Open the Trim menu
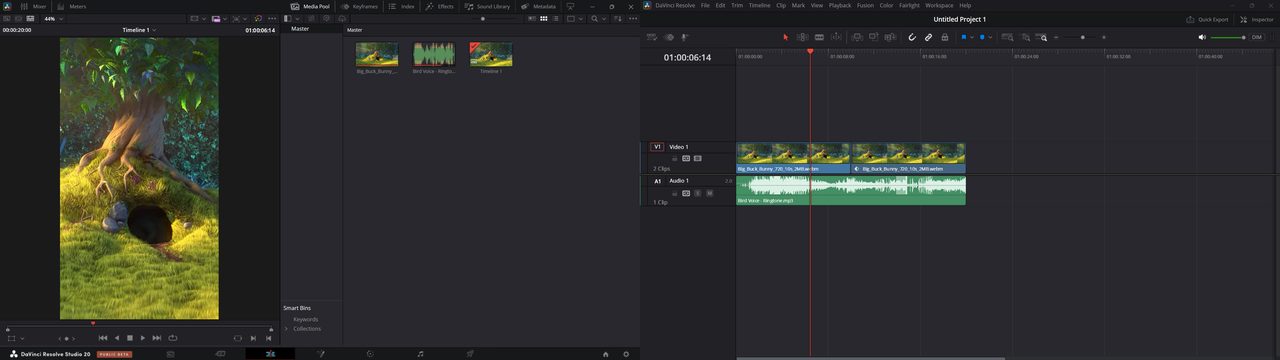This screenshot has width=1280, height=360. [737, 6]
